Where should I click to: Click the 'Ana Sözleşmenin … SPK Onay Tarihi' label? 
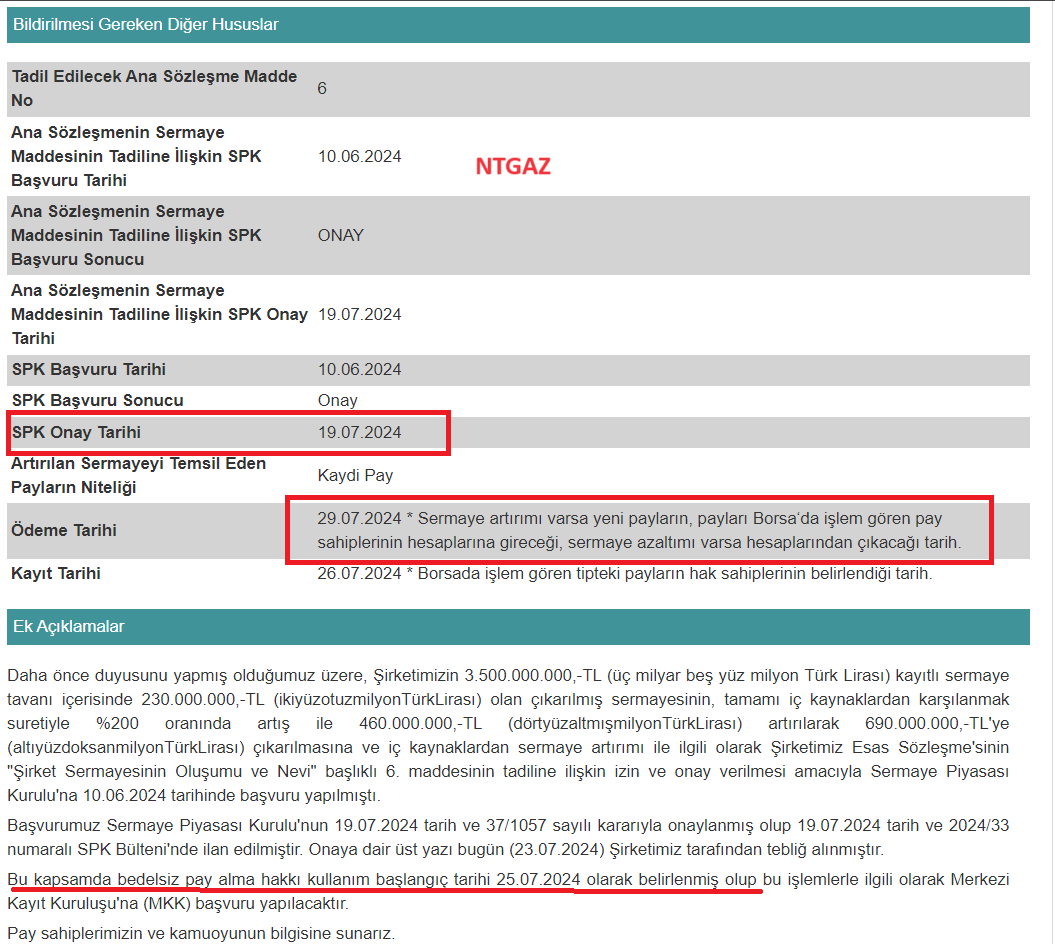coord(159,314)
